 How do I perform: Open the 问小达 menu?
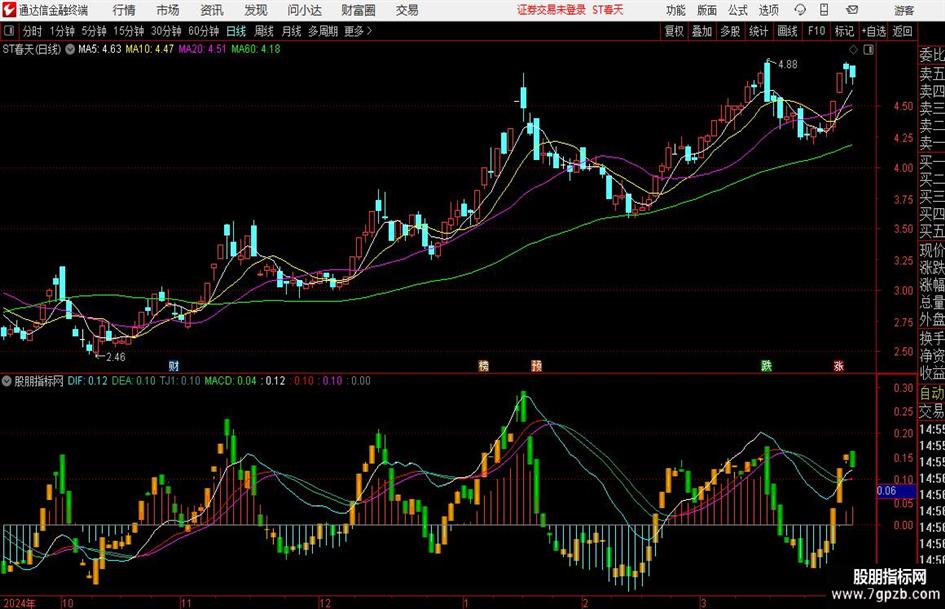[x=304, y=10]
